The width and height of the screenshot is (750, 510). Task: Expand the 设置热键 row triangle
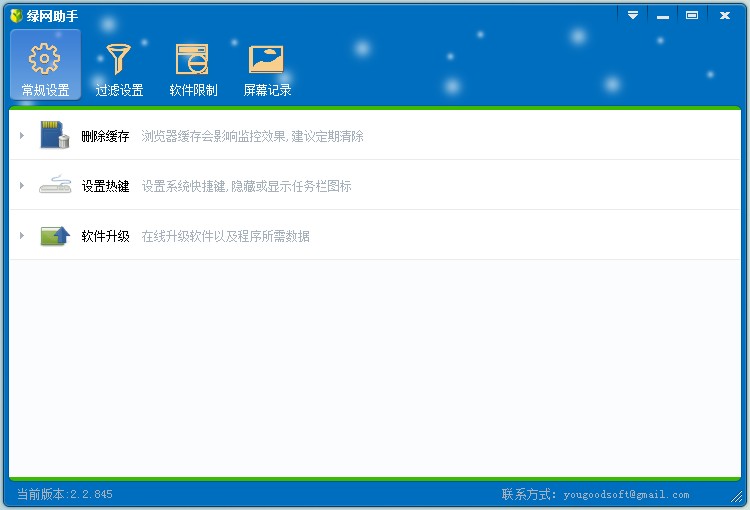click(22, 185)
